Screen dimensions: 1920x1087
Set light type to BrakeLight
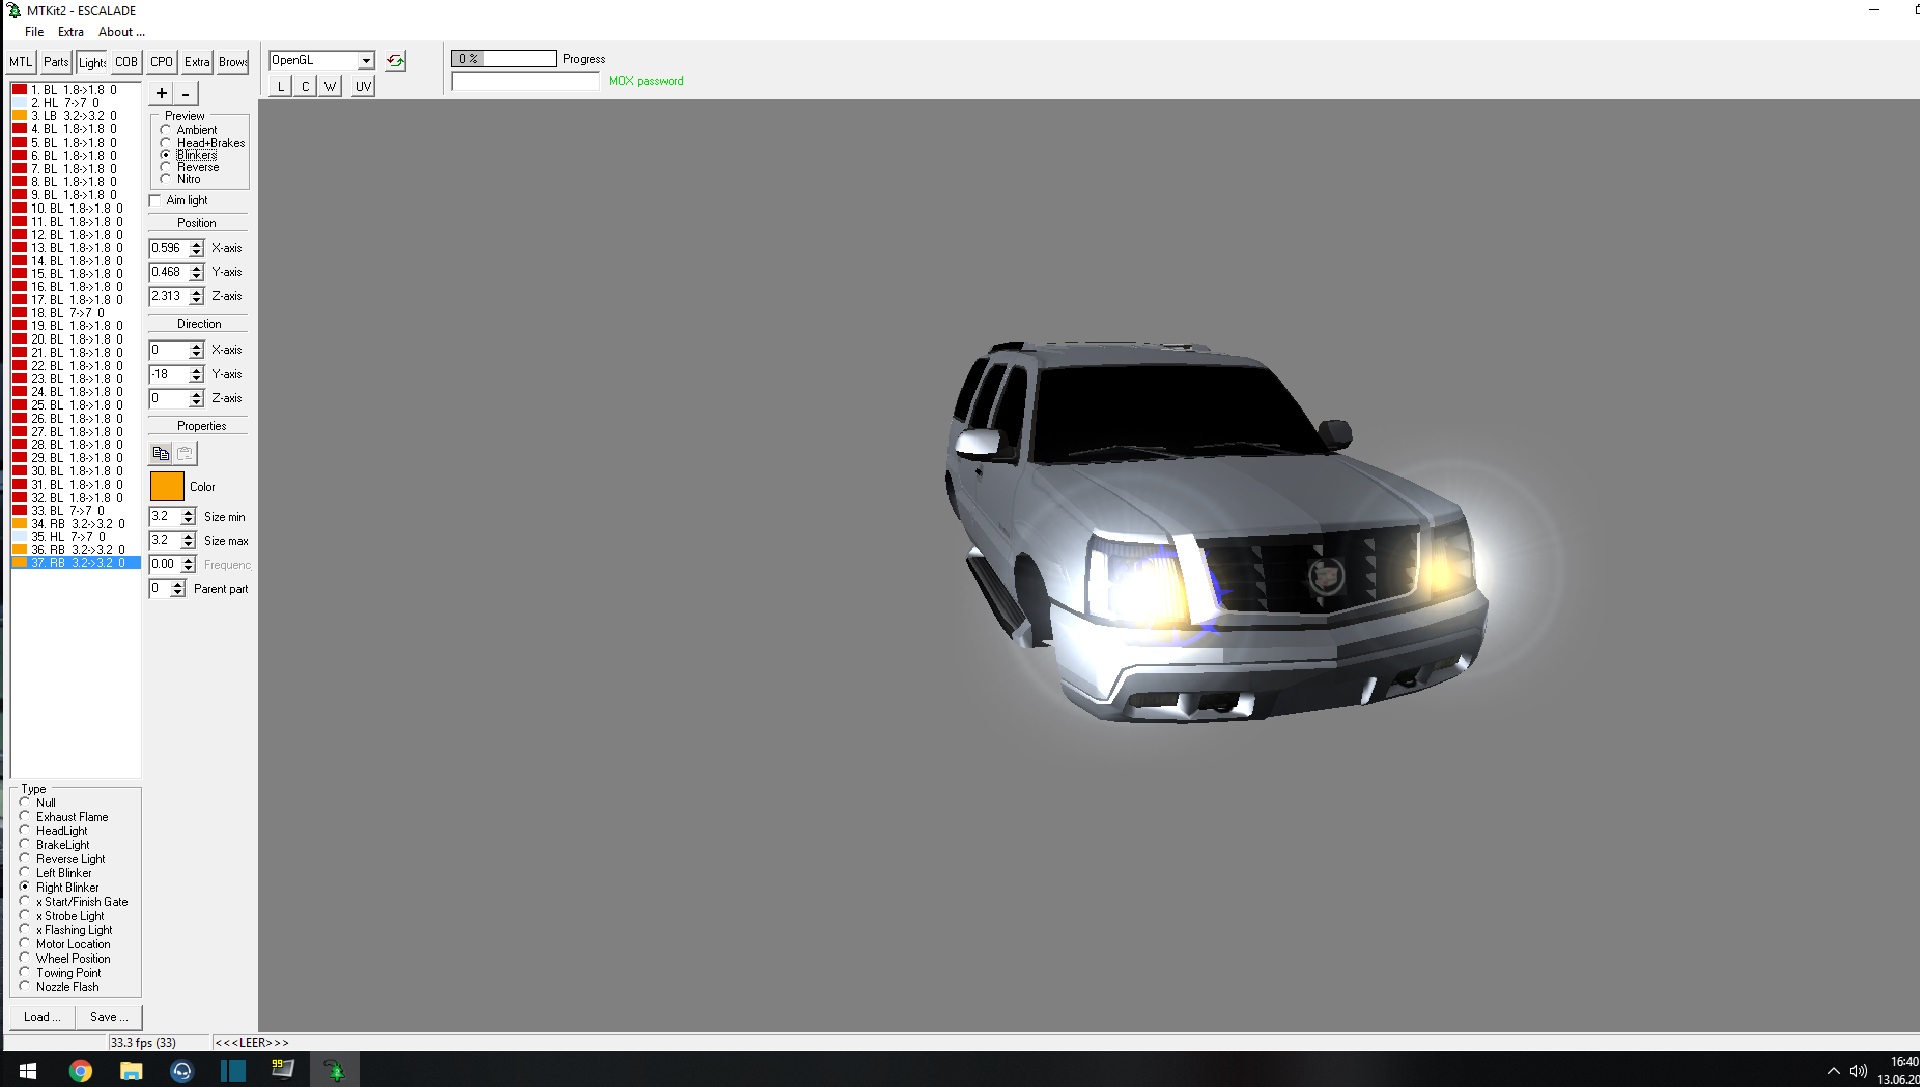25,844
